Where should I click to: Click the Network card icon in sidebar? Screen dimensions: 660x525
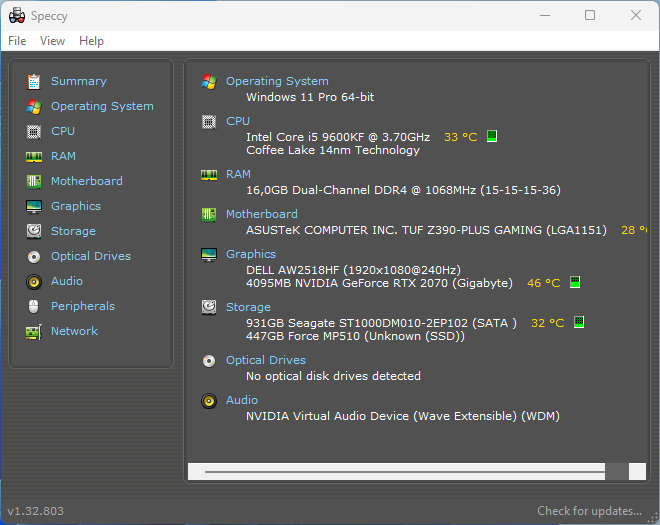34,332
